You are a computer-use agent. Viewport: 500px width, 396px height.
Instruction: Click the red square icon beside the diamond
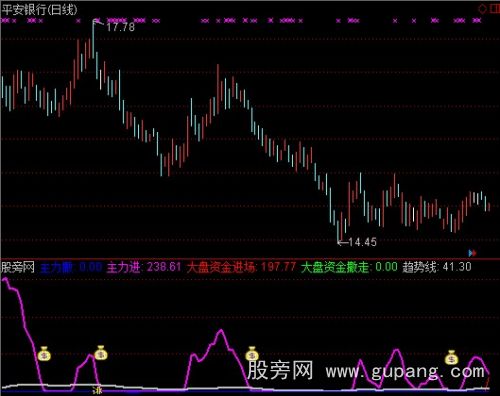(495, 9)
